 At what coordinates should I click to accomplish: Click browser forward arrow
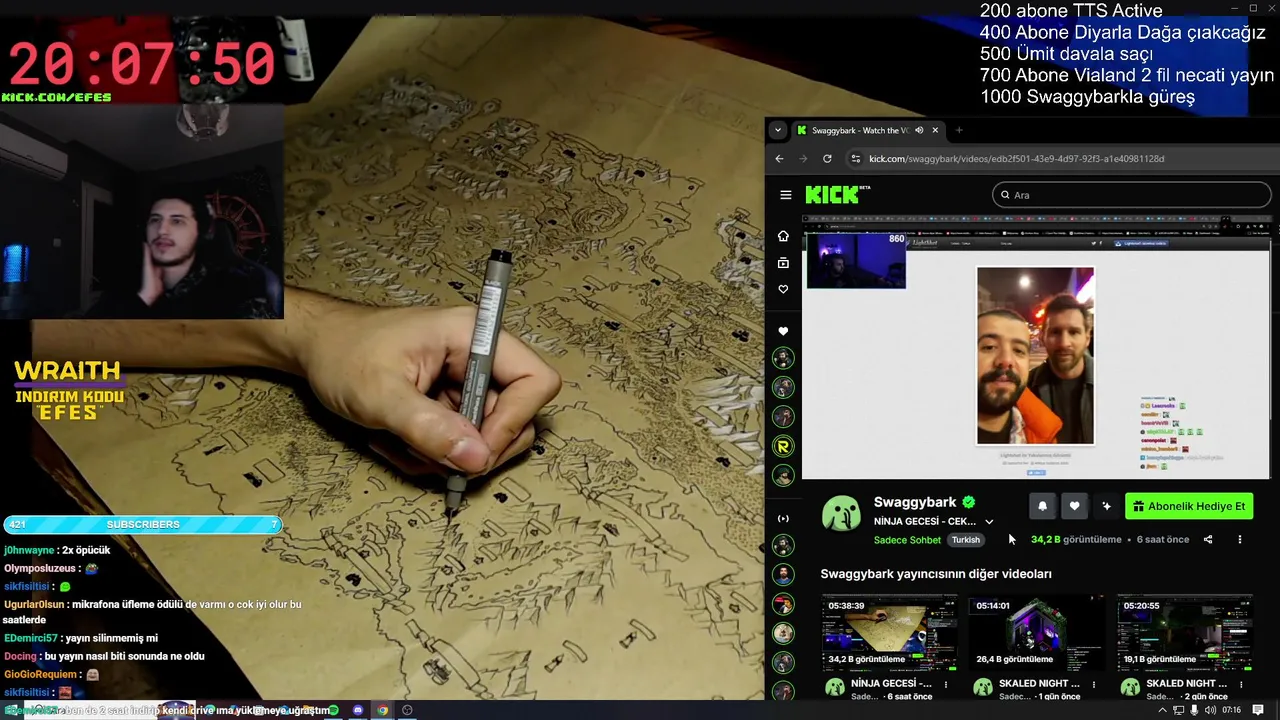tap(803, 158)
